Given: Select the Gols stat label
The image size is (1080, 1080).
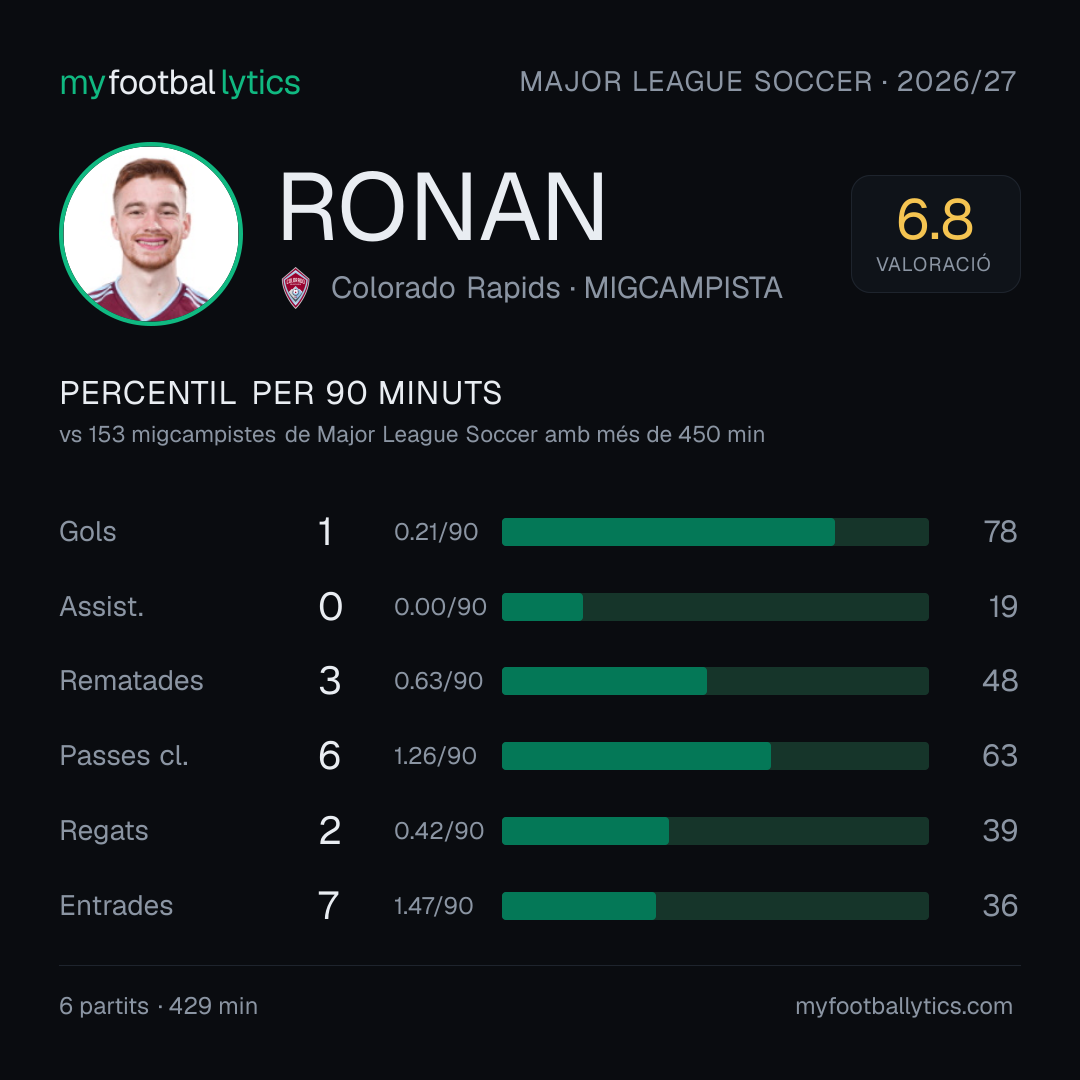Looking at the screenshot, I should [87, 532].
